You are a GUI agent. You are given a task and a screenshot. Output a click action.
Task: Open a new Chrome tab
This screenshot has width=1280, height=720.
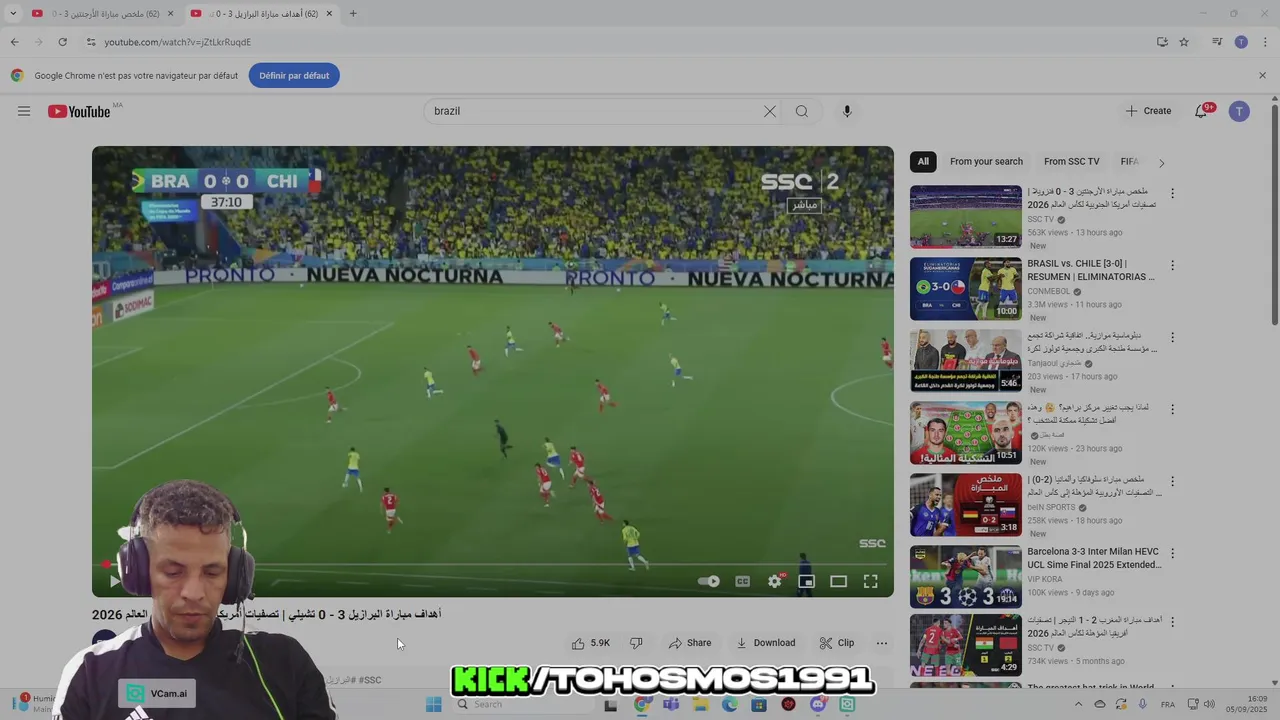353,13
